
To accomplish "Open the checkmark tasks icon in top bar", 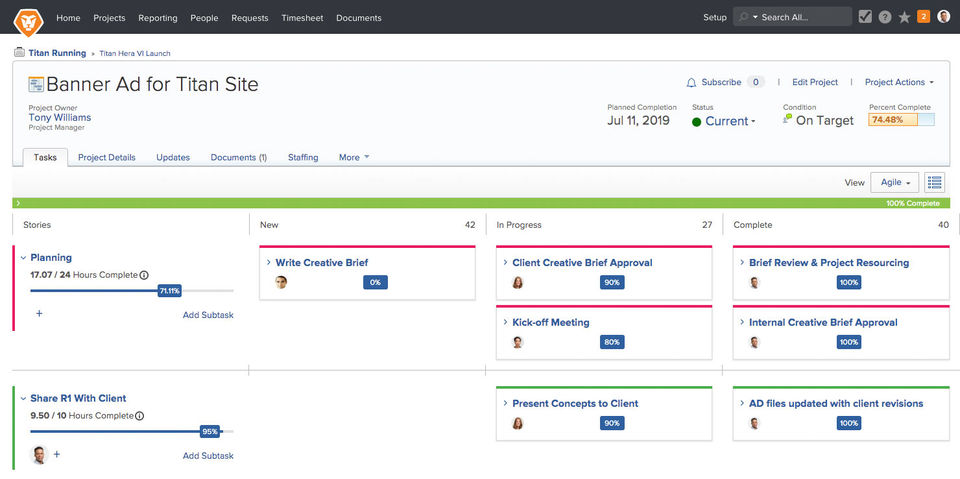I will (865, 17).
